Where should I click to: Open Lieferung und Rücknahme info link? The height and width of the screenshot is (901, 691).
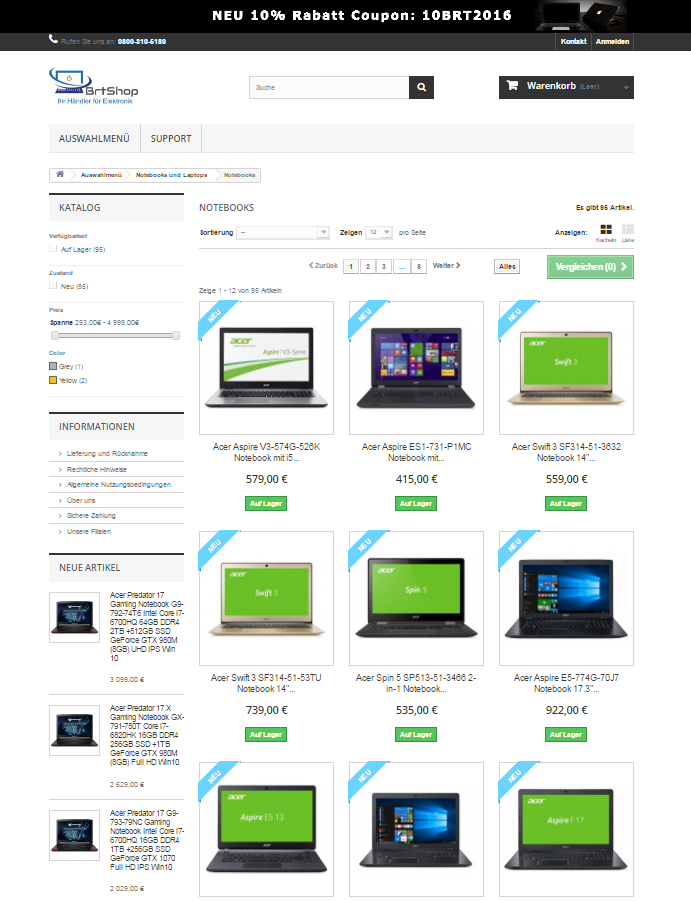point(107,453)
